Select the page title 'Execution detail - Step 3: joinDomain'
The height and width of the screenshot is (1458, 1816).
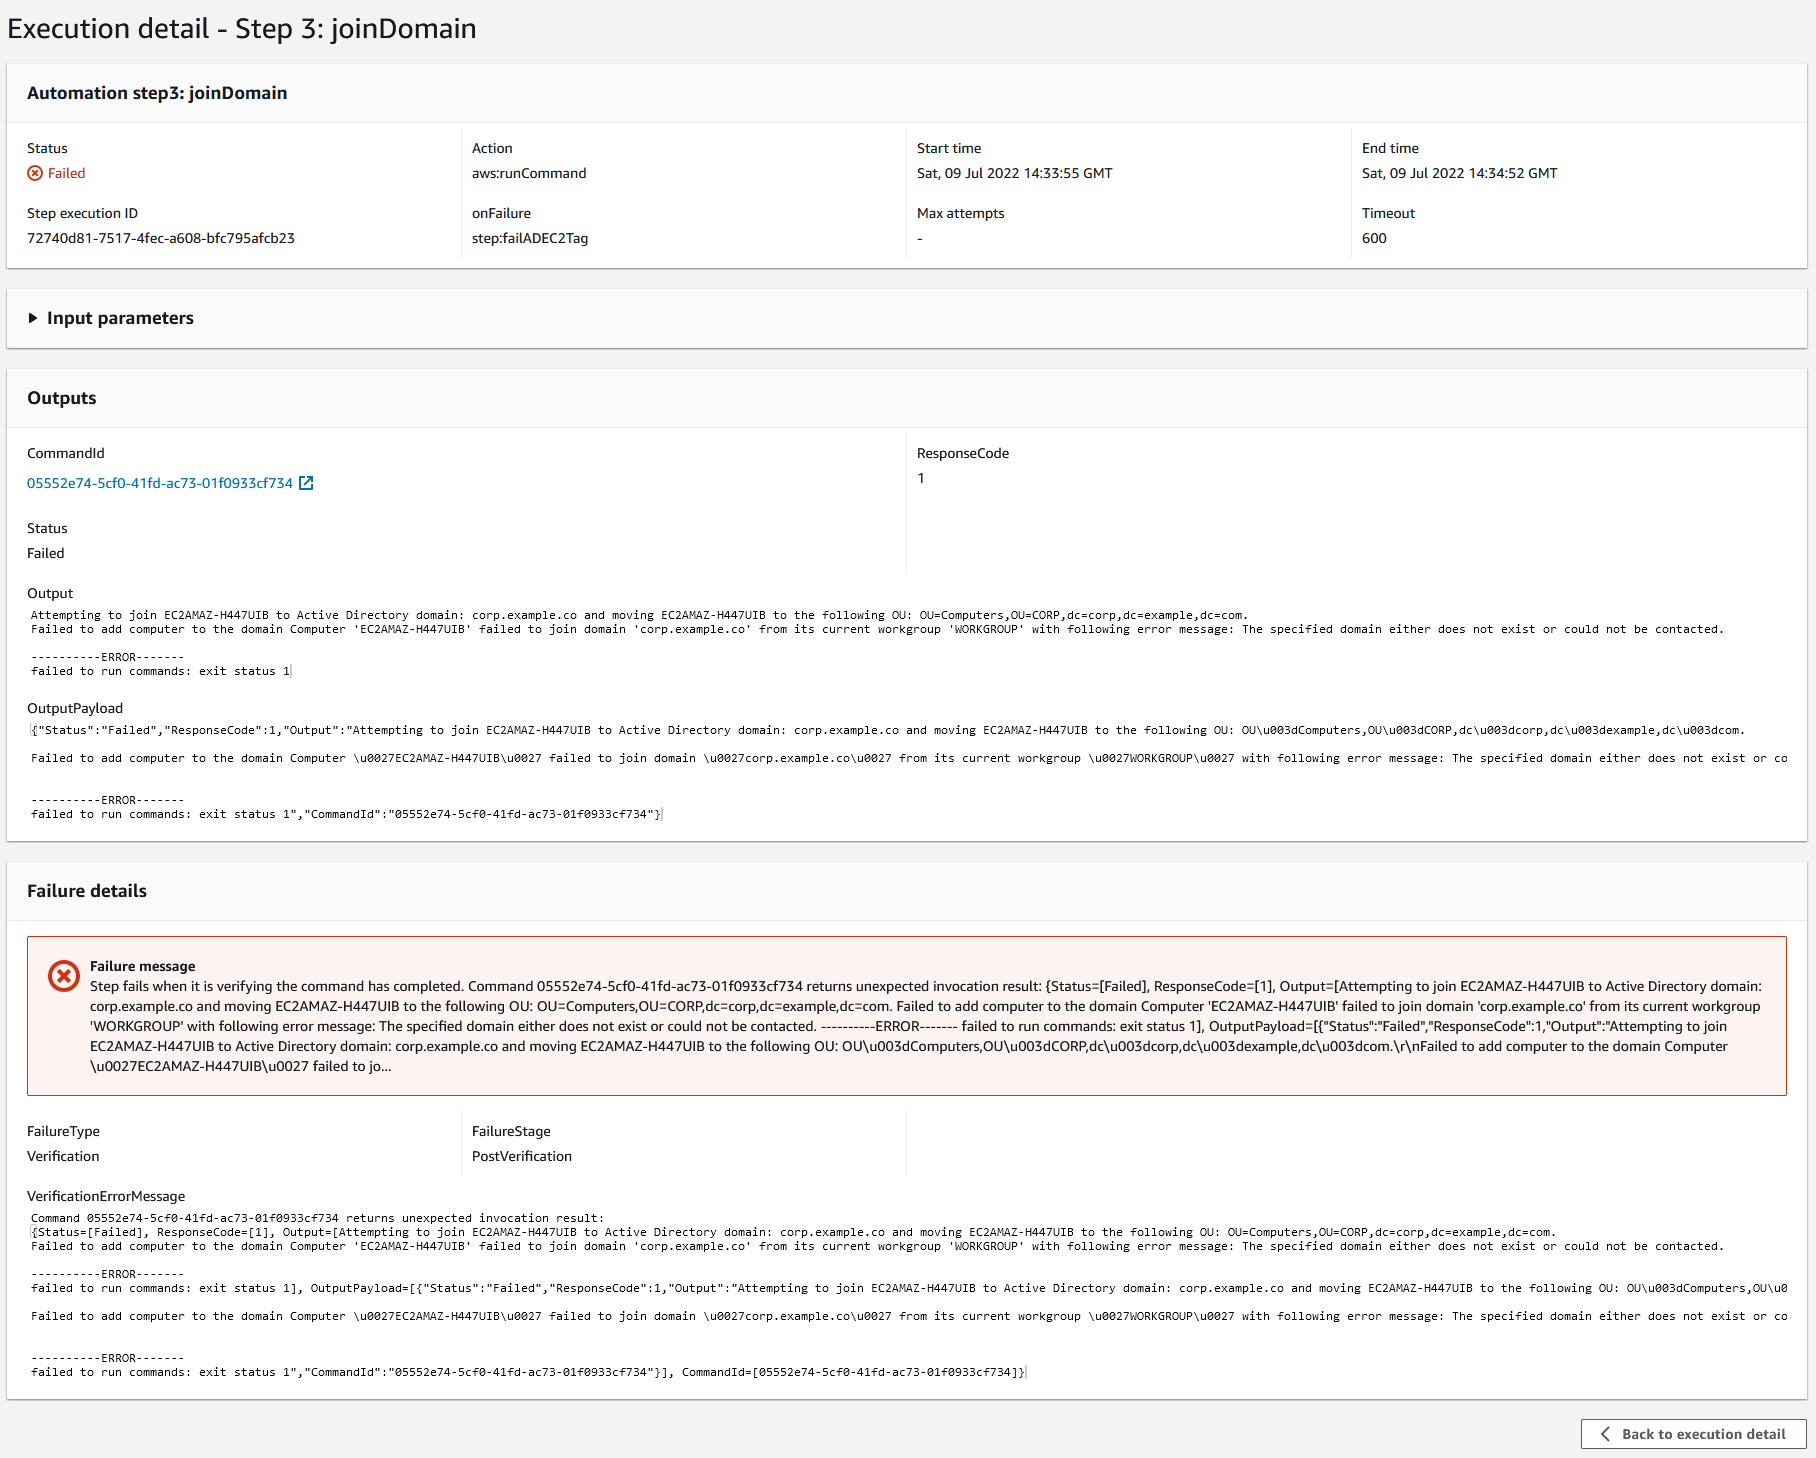[242, 28]
